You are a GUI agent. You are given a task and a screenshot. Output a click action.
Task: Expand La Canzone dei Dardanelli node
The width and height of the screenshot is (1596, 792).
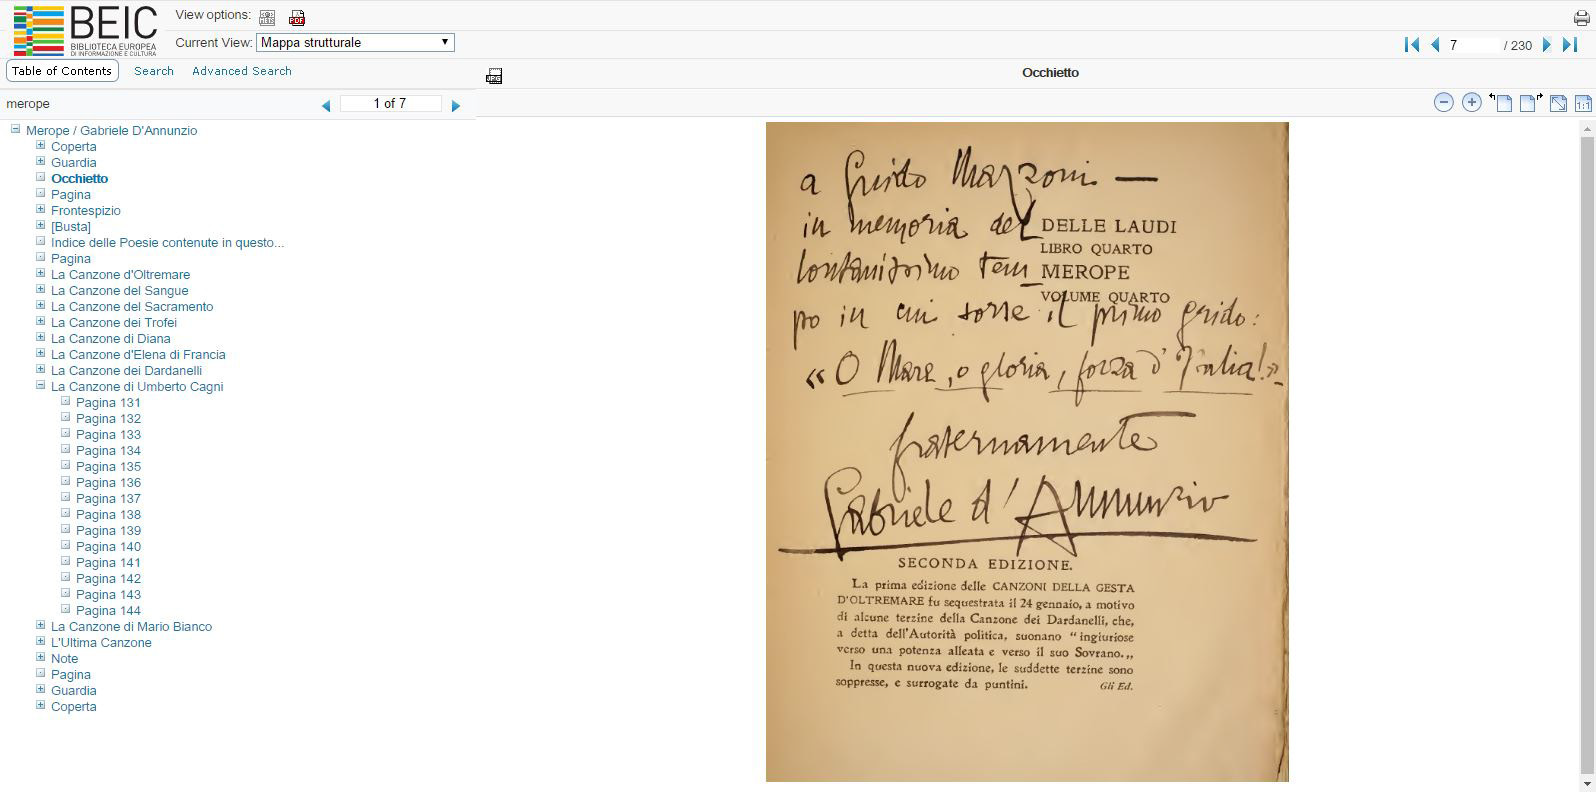coord(41,369)
